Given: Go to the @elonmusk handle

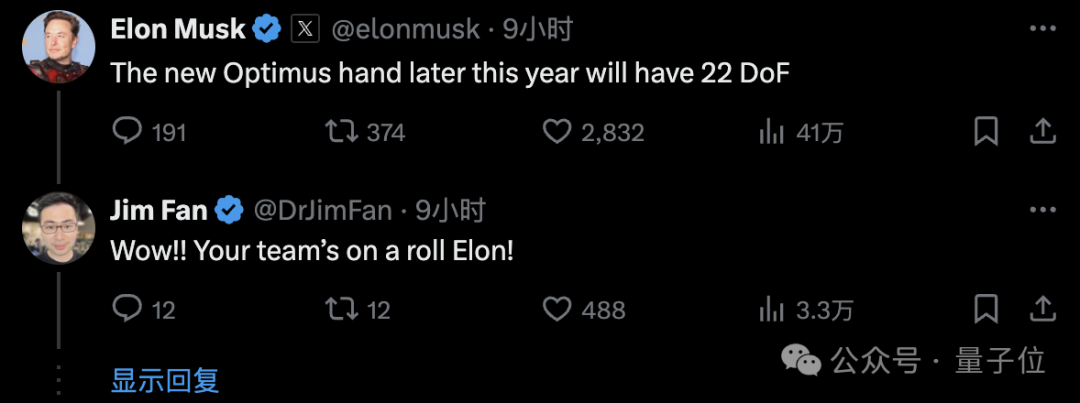Looking at the screenshot, I should pos(406,30).
